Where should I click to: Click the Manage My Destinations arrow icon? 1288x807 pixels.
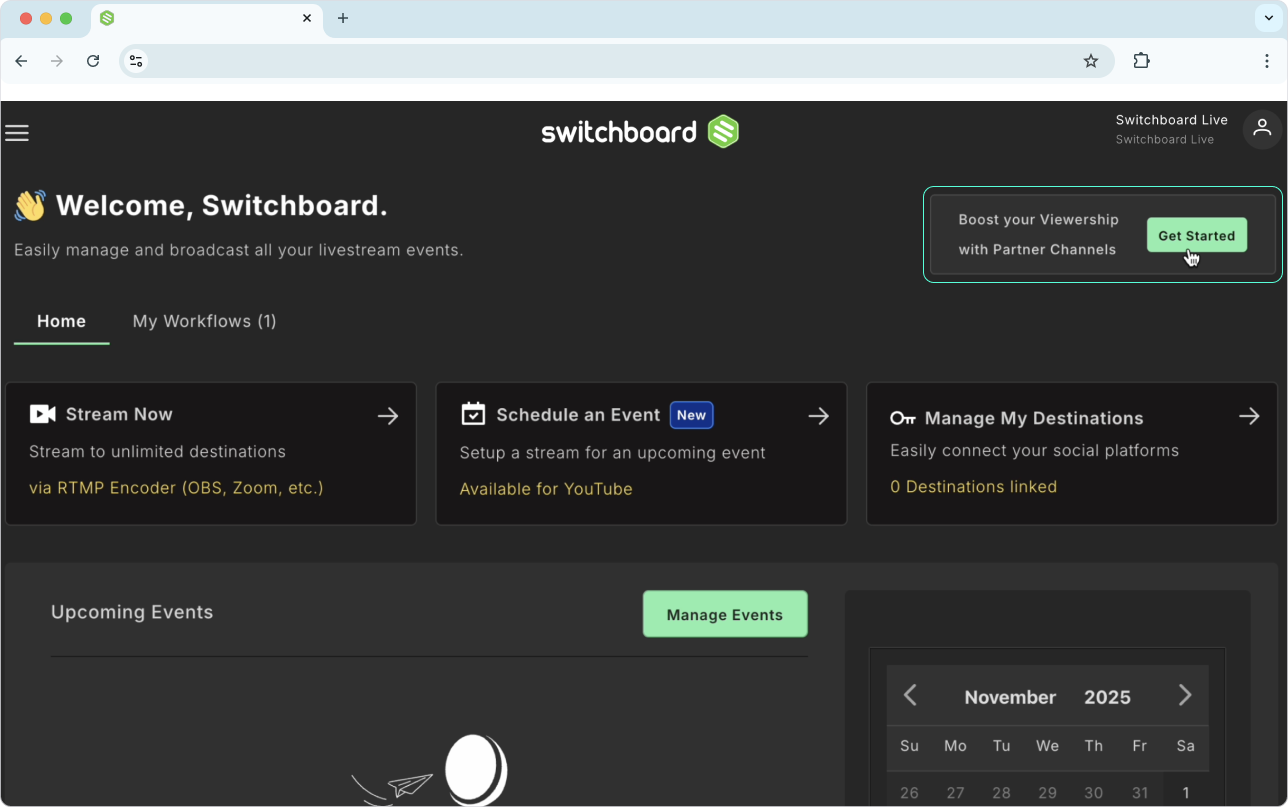[1249, 416]
